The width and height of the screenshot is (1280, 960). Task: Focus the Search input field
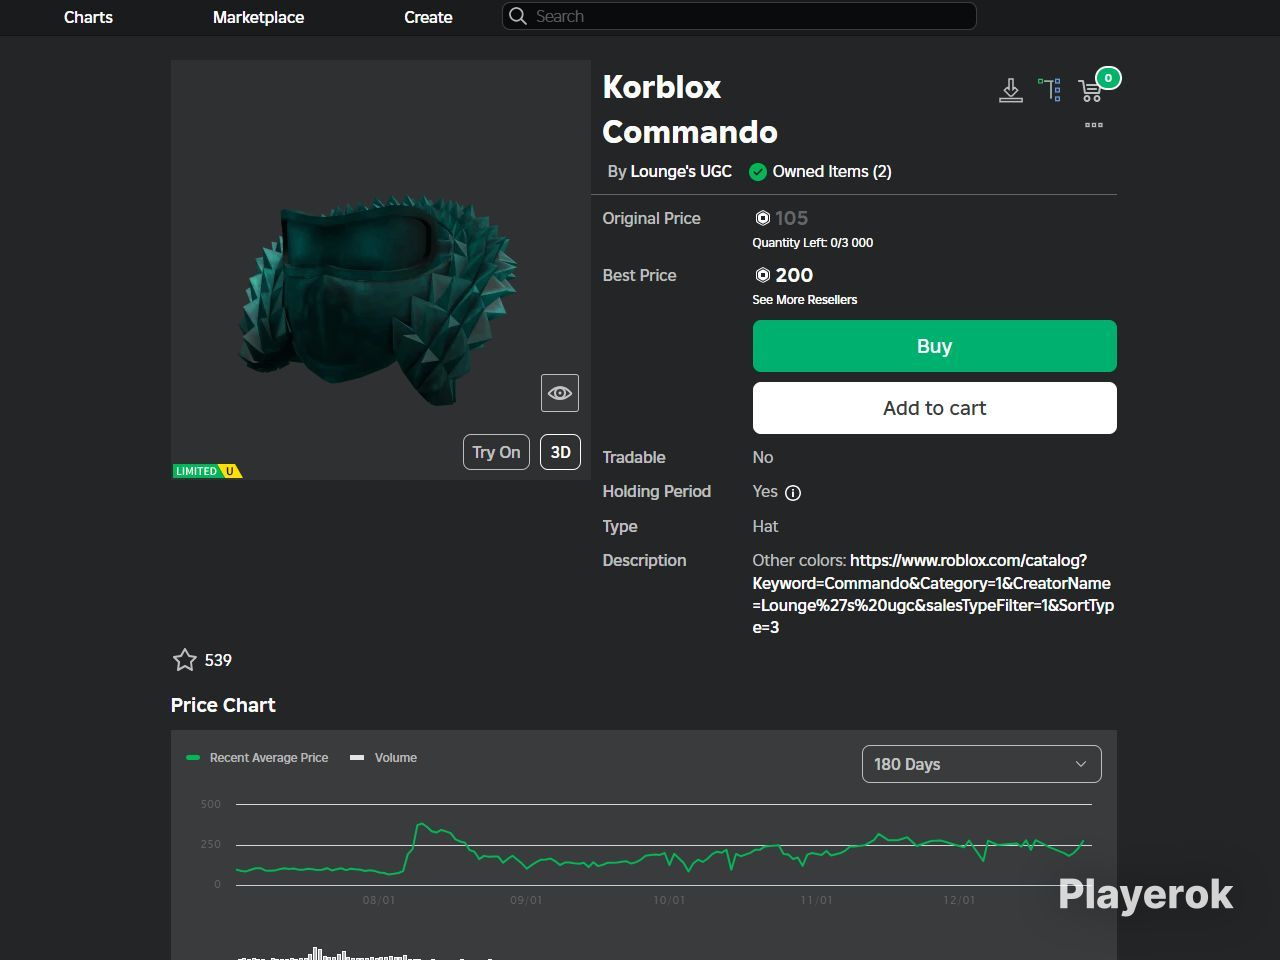(x=739, y=16)
